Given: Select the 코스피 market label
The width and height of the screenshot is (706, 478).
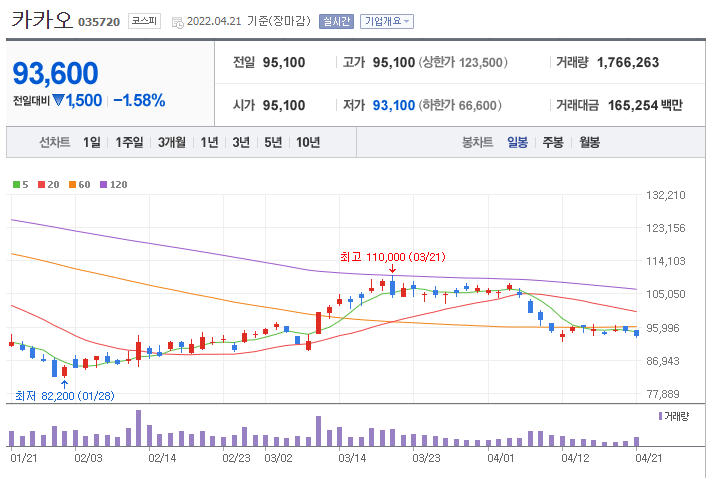Looking at the screenshot, I should (144, 21).
